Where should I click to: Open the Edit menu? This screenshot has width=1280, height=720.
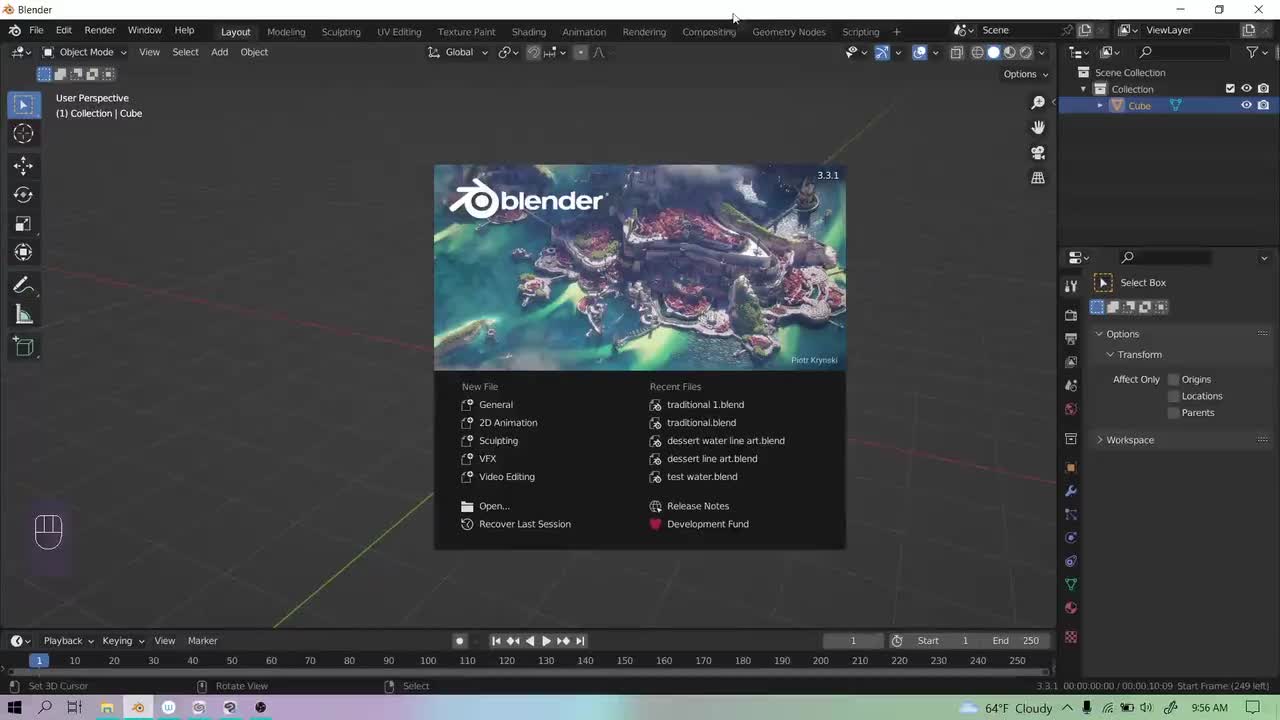coord(64,31)
